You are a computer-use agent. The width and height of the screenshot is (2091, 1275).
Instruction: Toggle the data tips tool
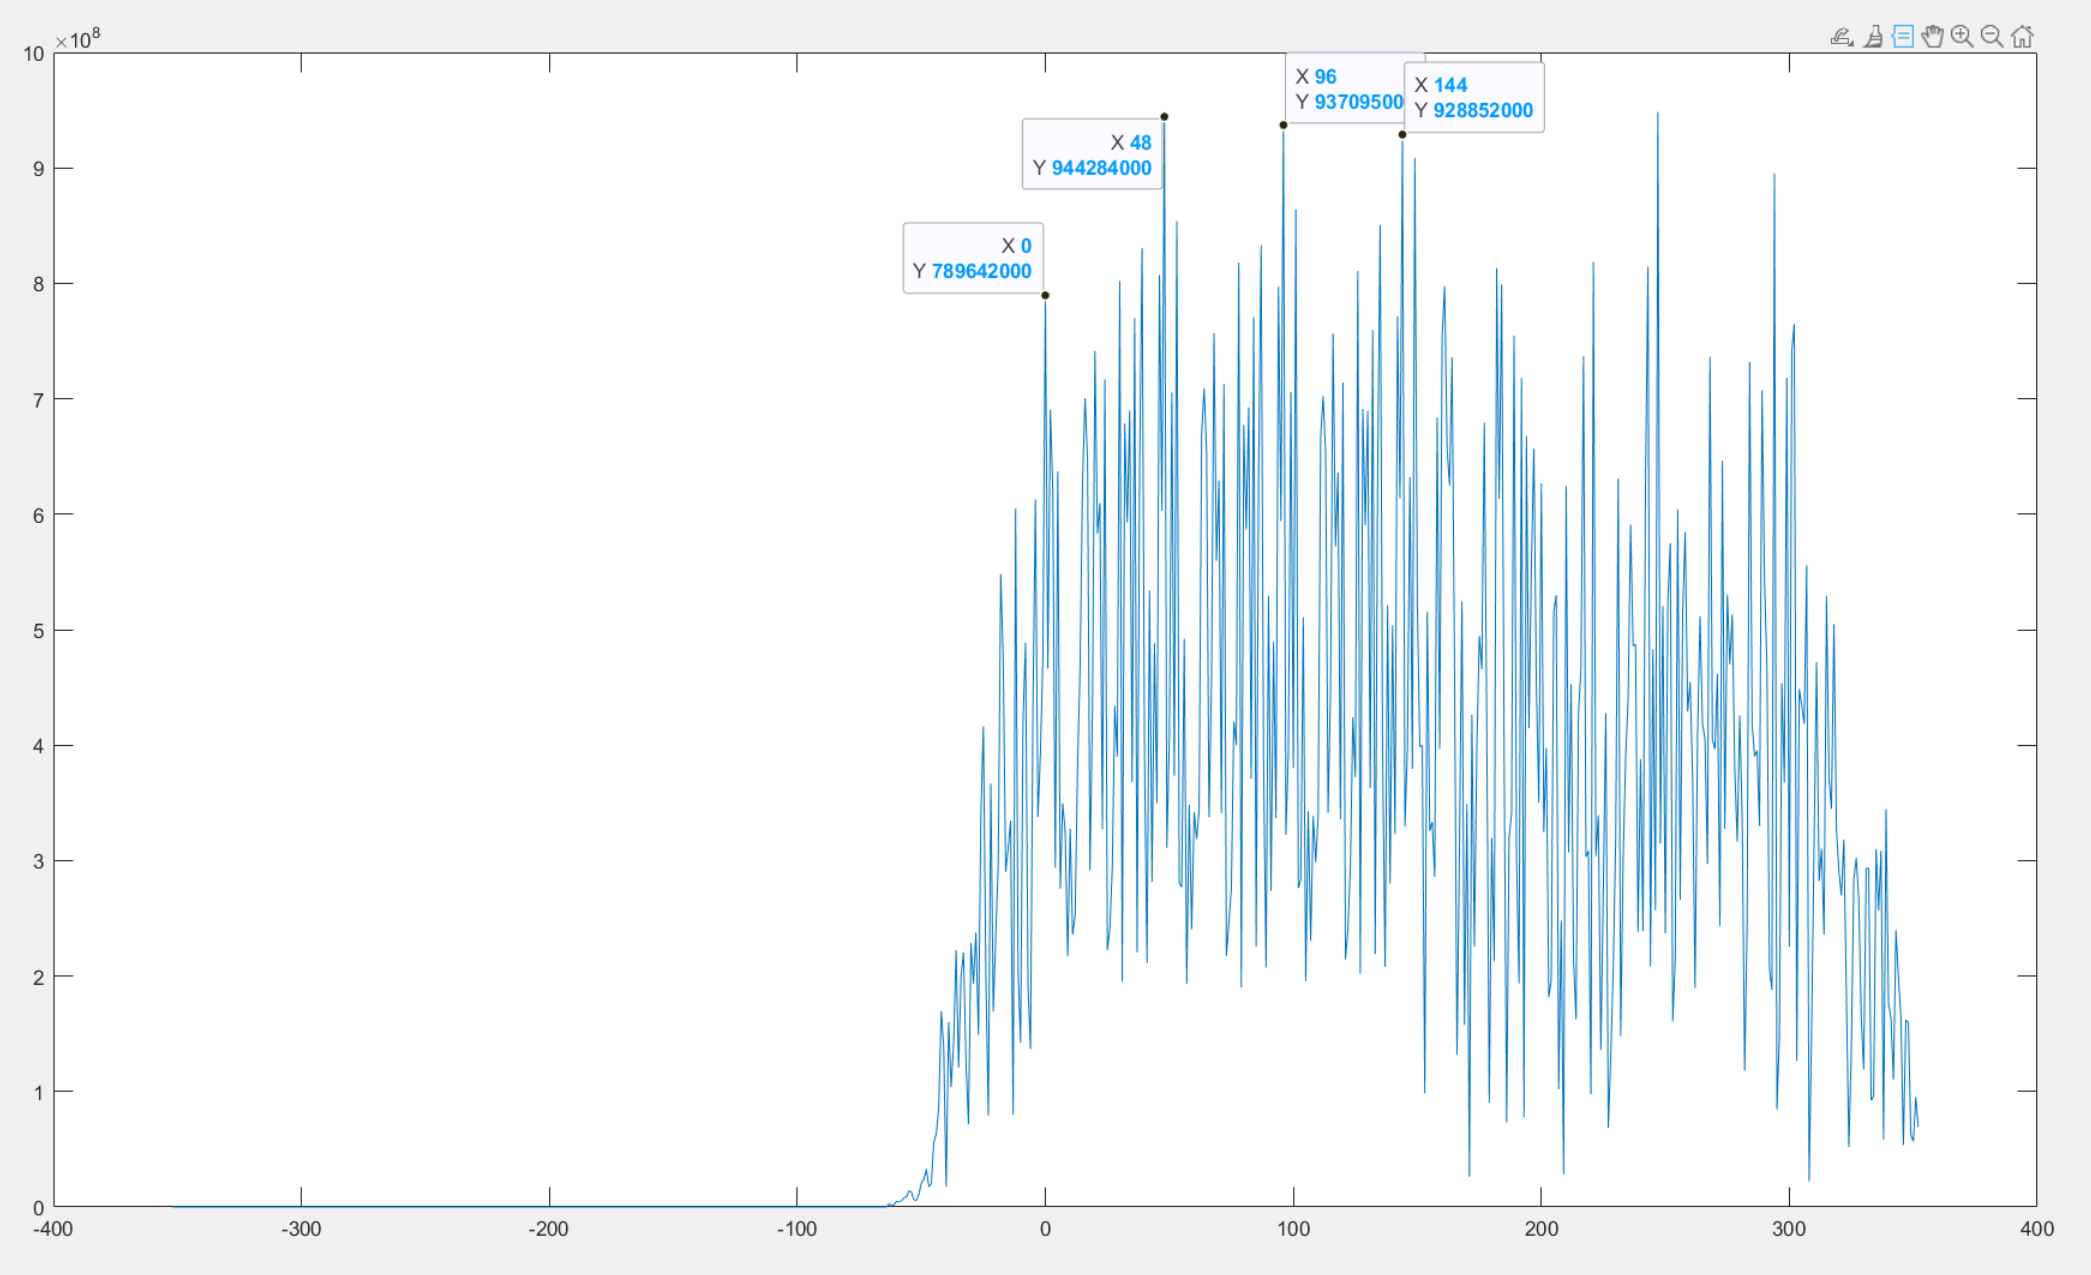pos(1903,37)
